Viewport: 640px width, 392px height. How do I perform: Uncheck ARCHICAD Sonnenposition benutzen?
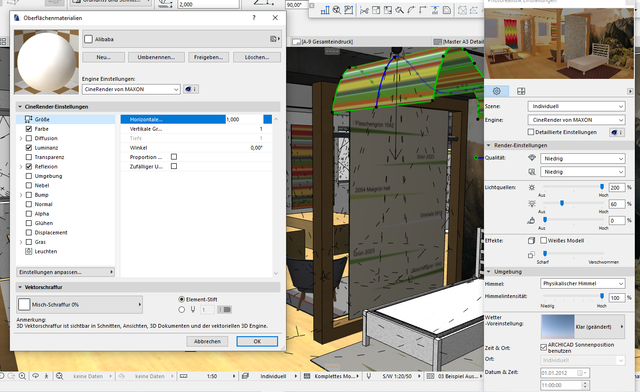[x=543, y=347]
